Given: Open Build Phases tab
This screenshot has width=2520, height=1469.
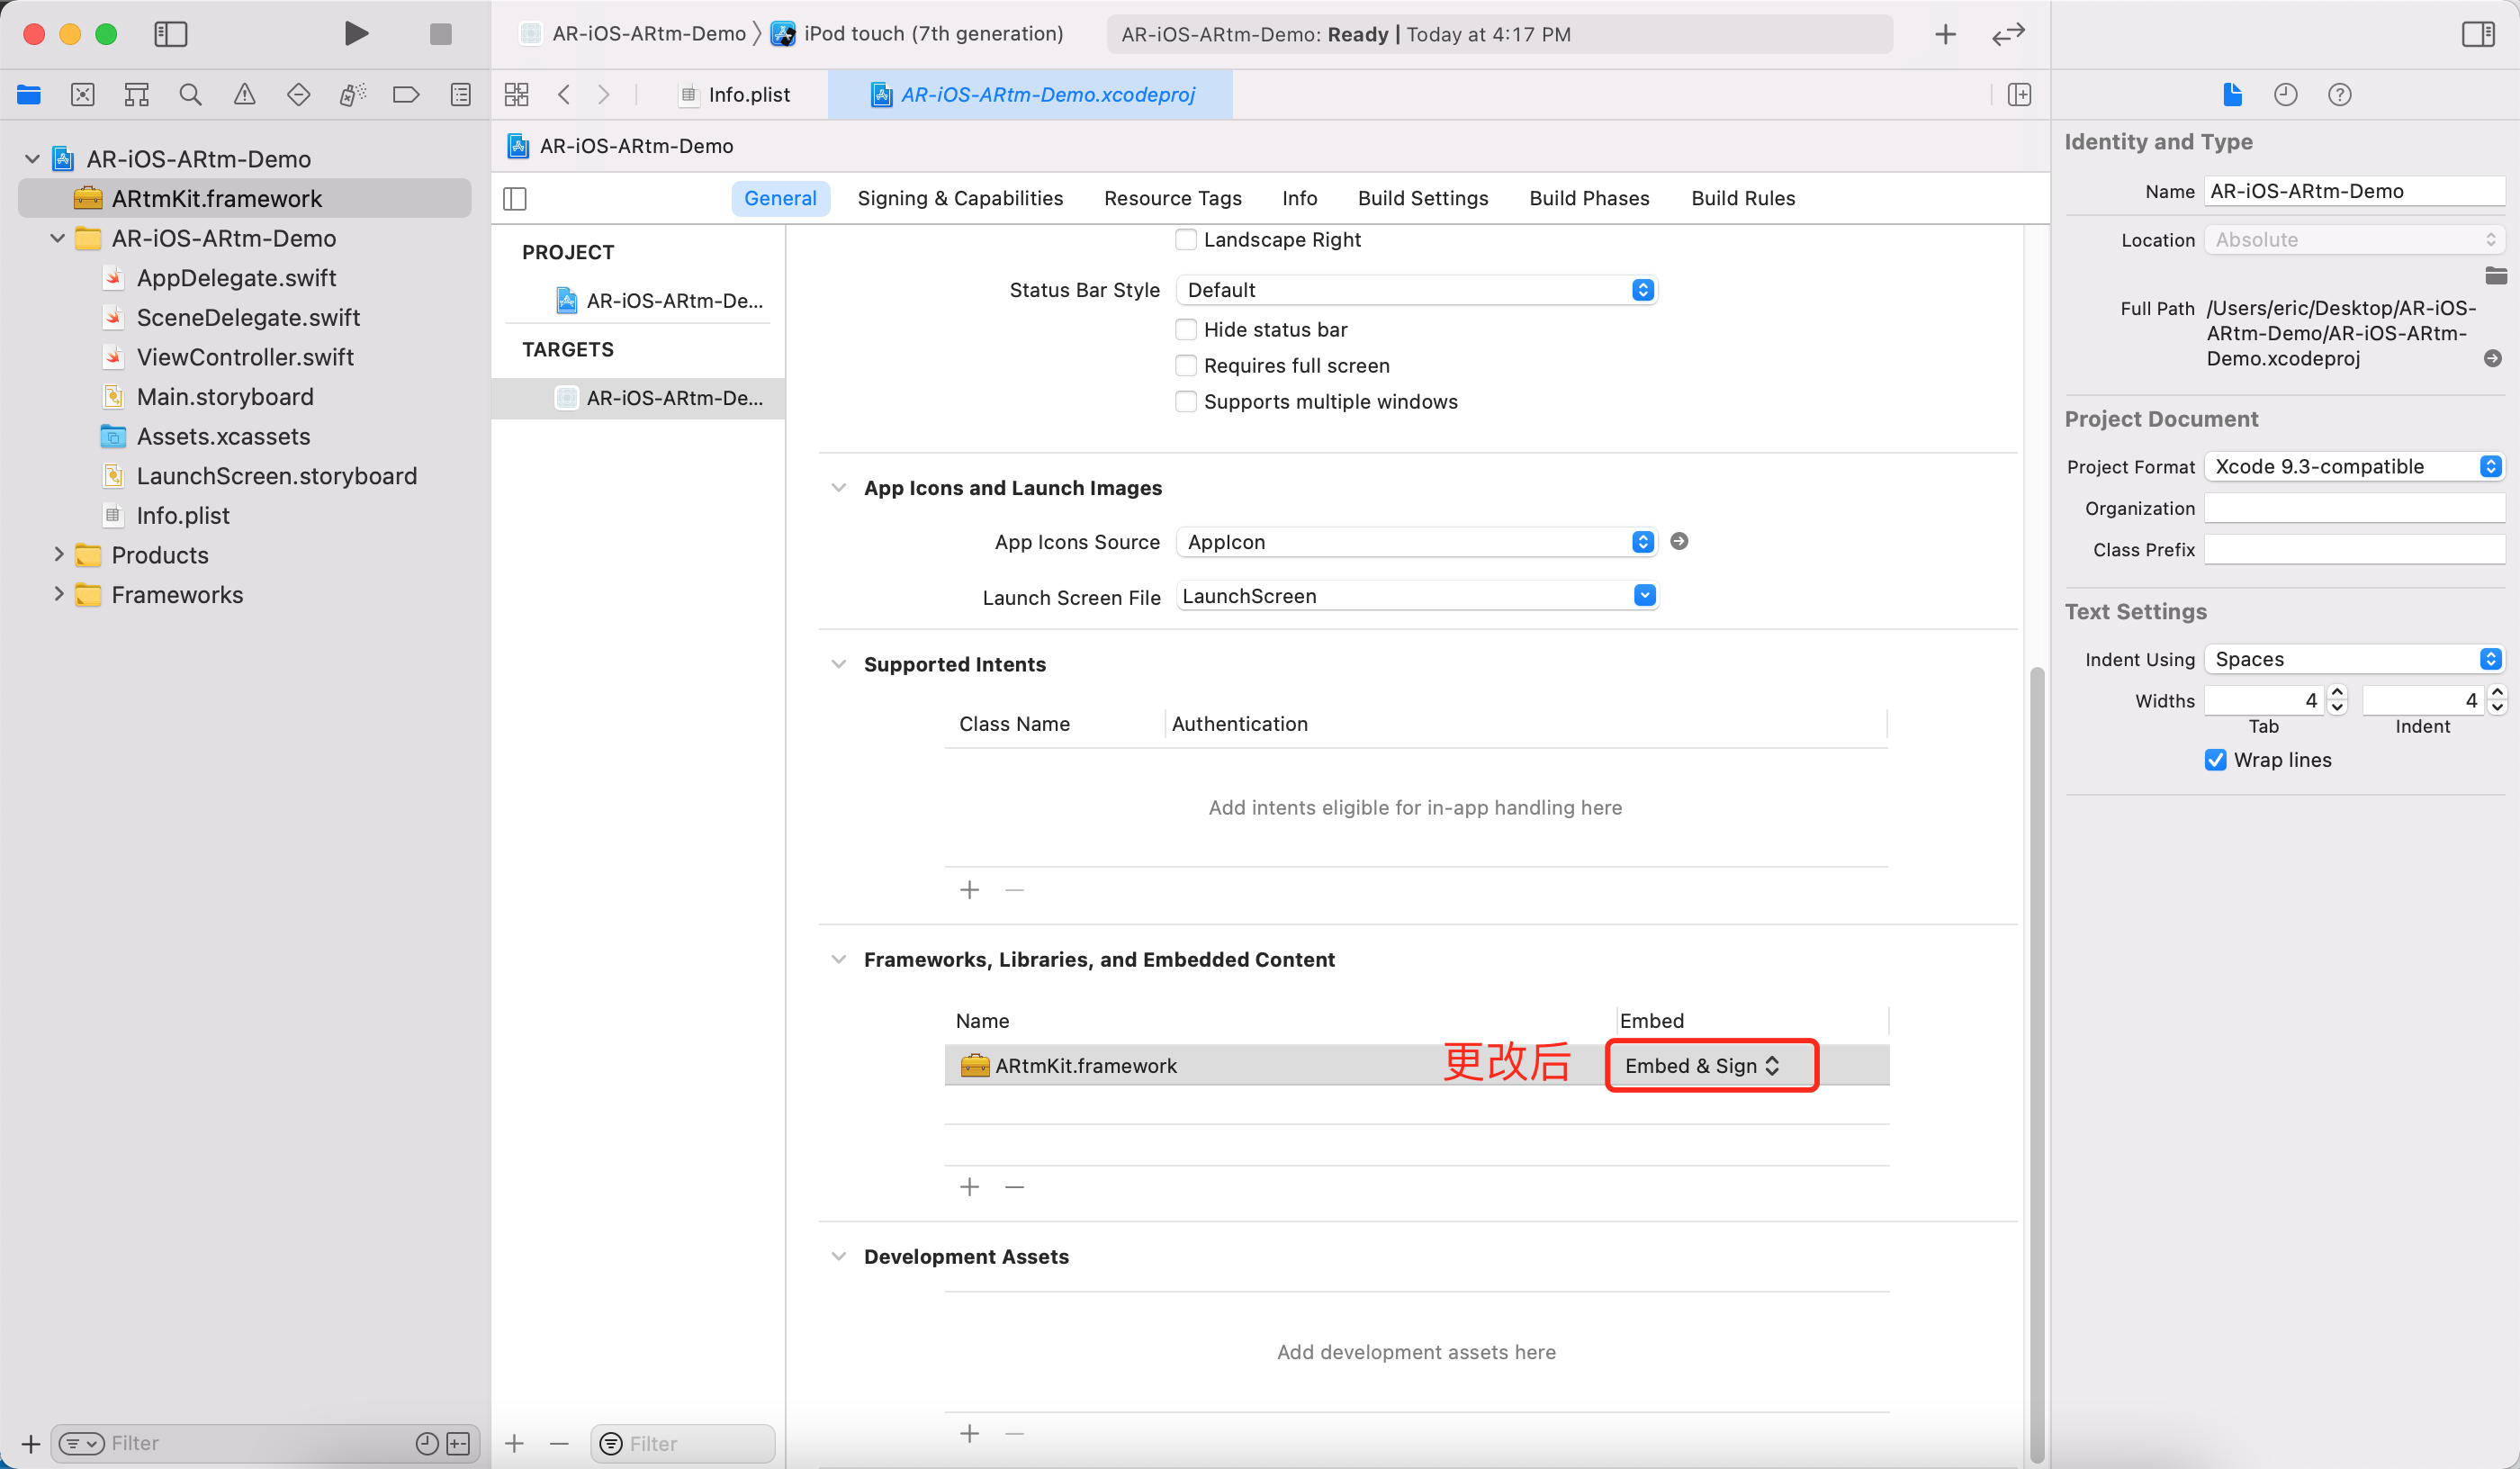Looking at the screenshot, I should [1589, 198].
